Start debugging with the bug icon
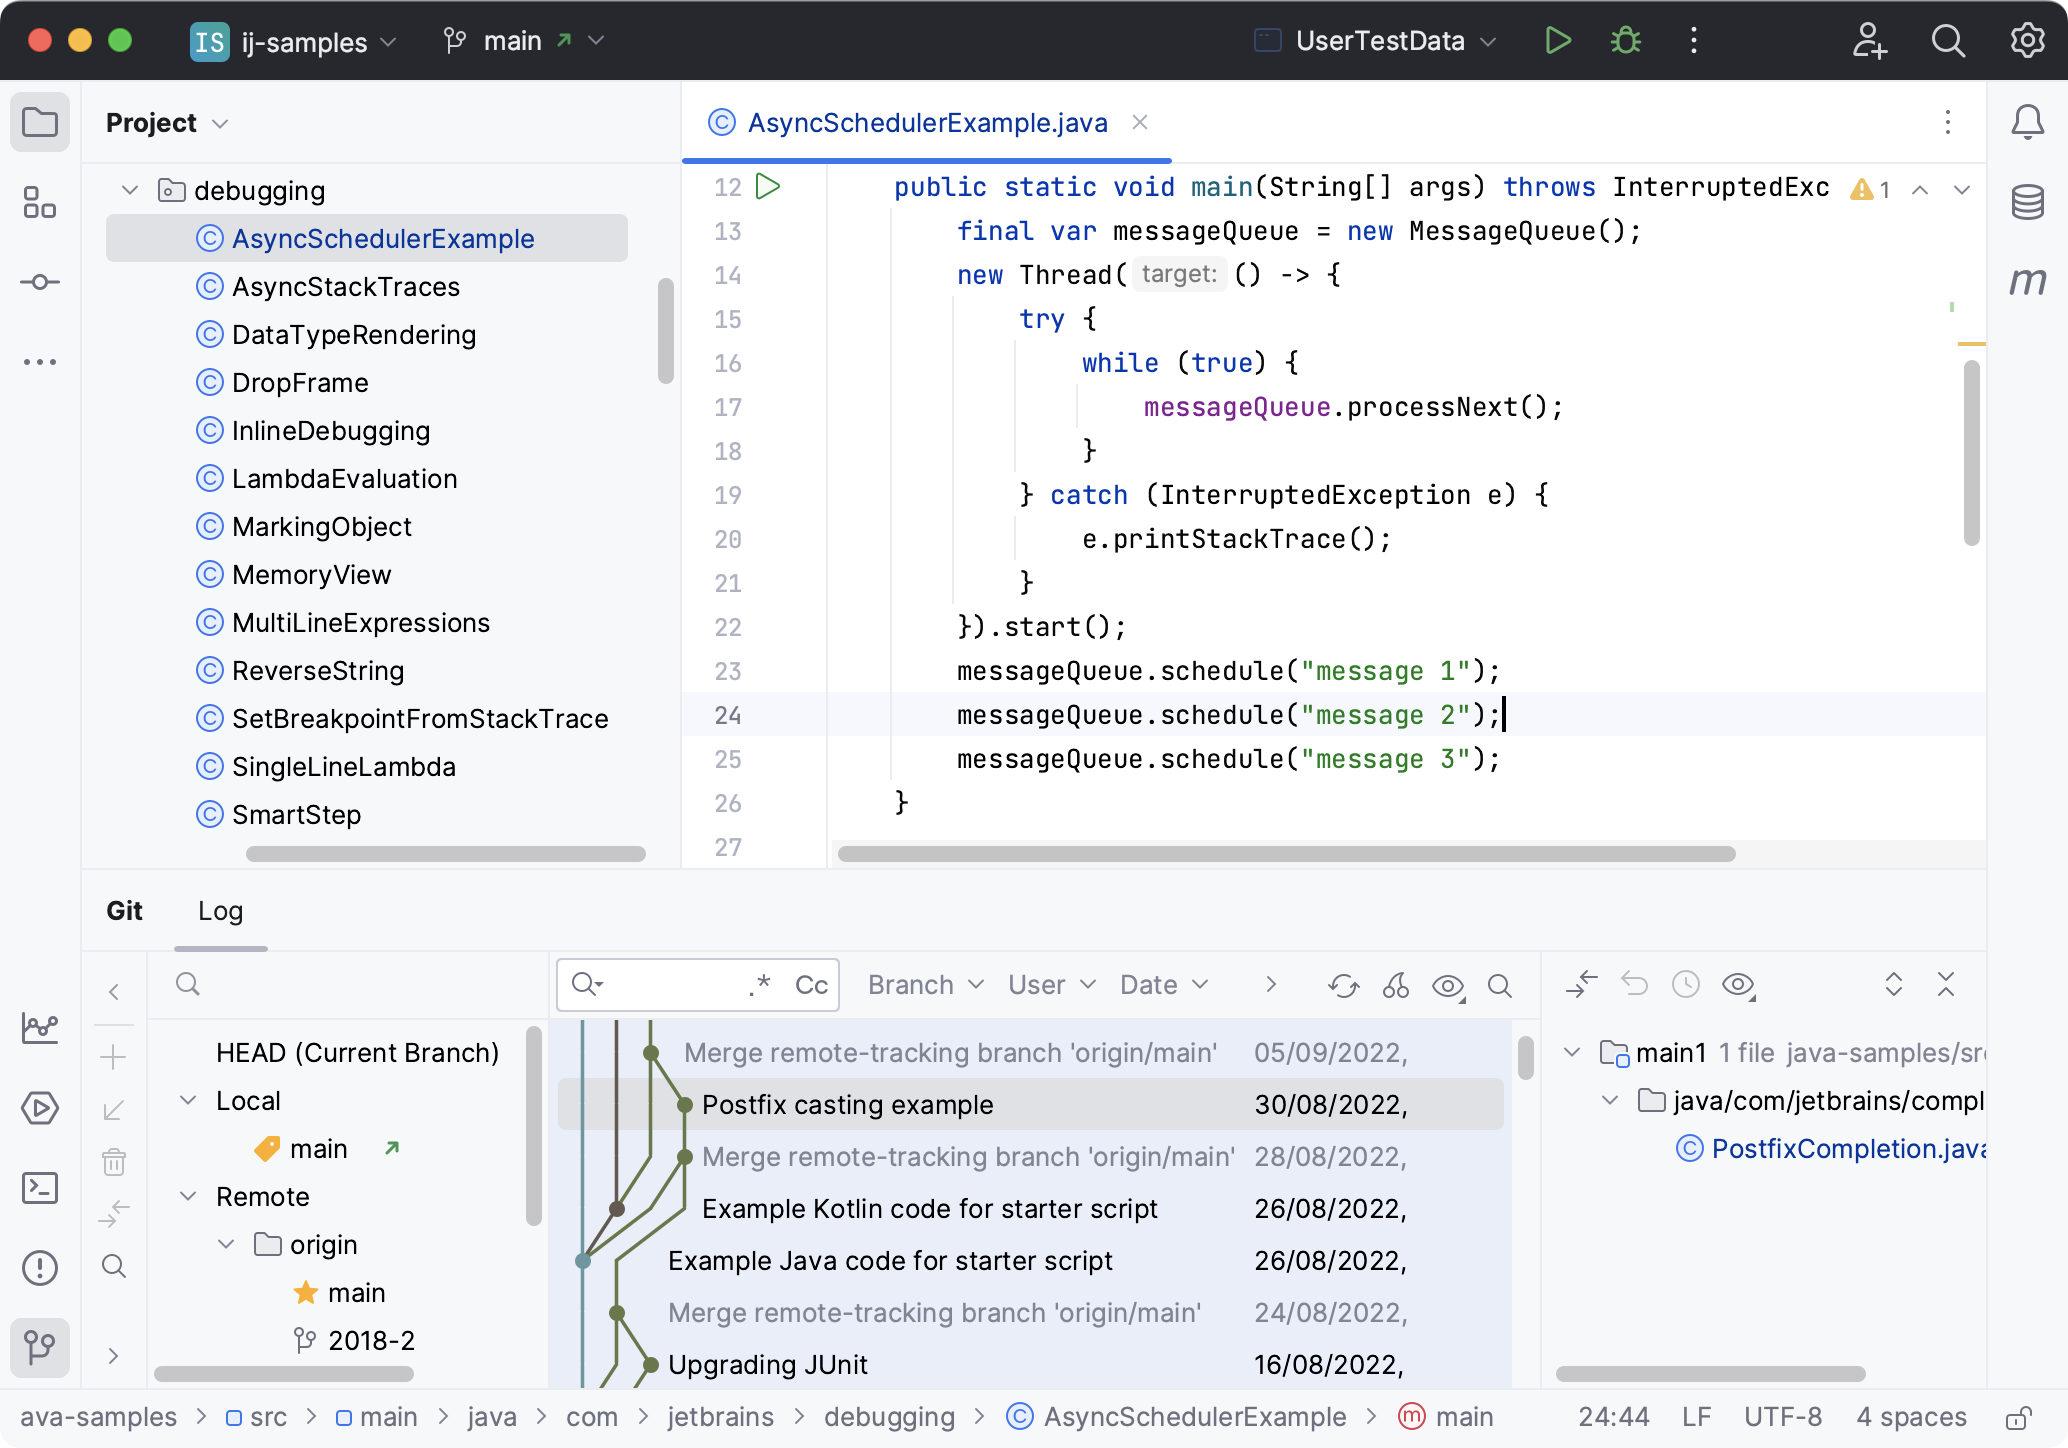The height and width of the screenshot is (1448, 2068). [1625, 40]
